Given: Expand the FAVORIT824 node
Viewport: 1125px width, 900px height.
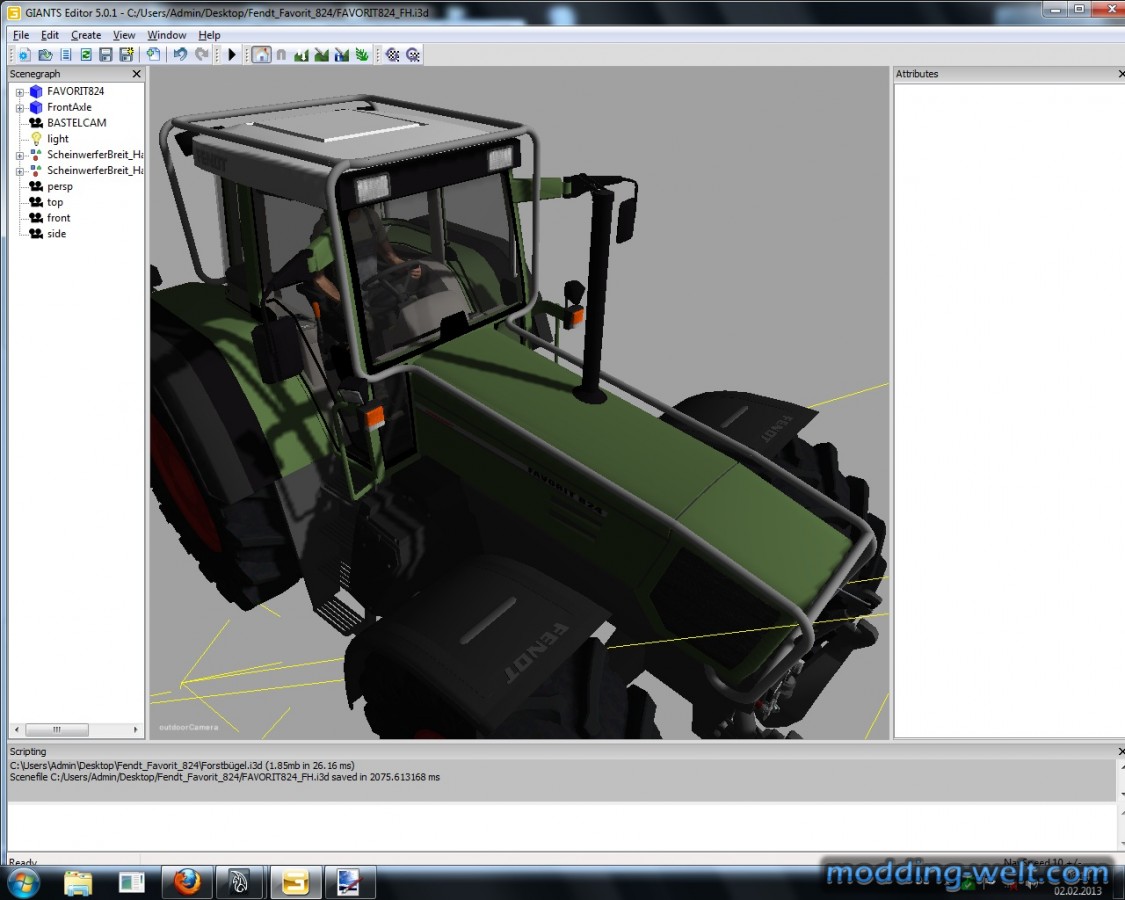Looking at the screenshot, I should coord(20,92).
